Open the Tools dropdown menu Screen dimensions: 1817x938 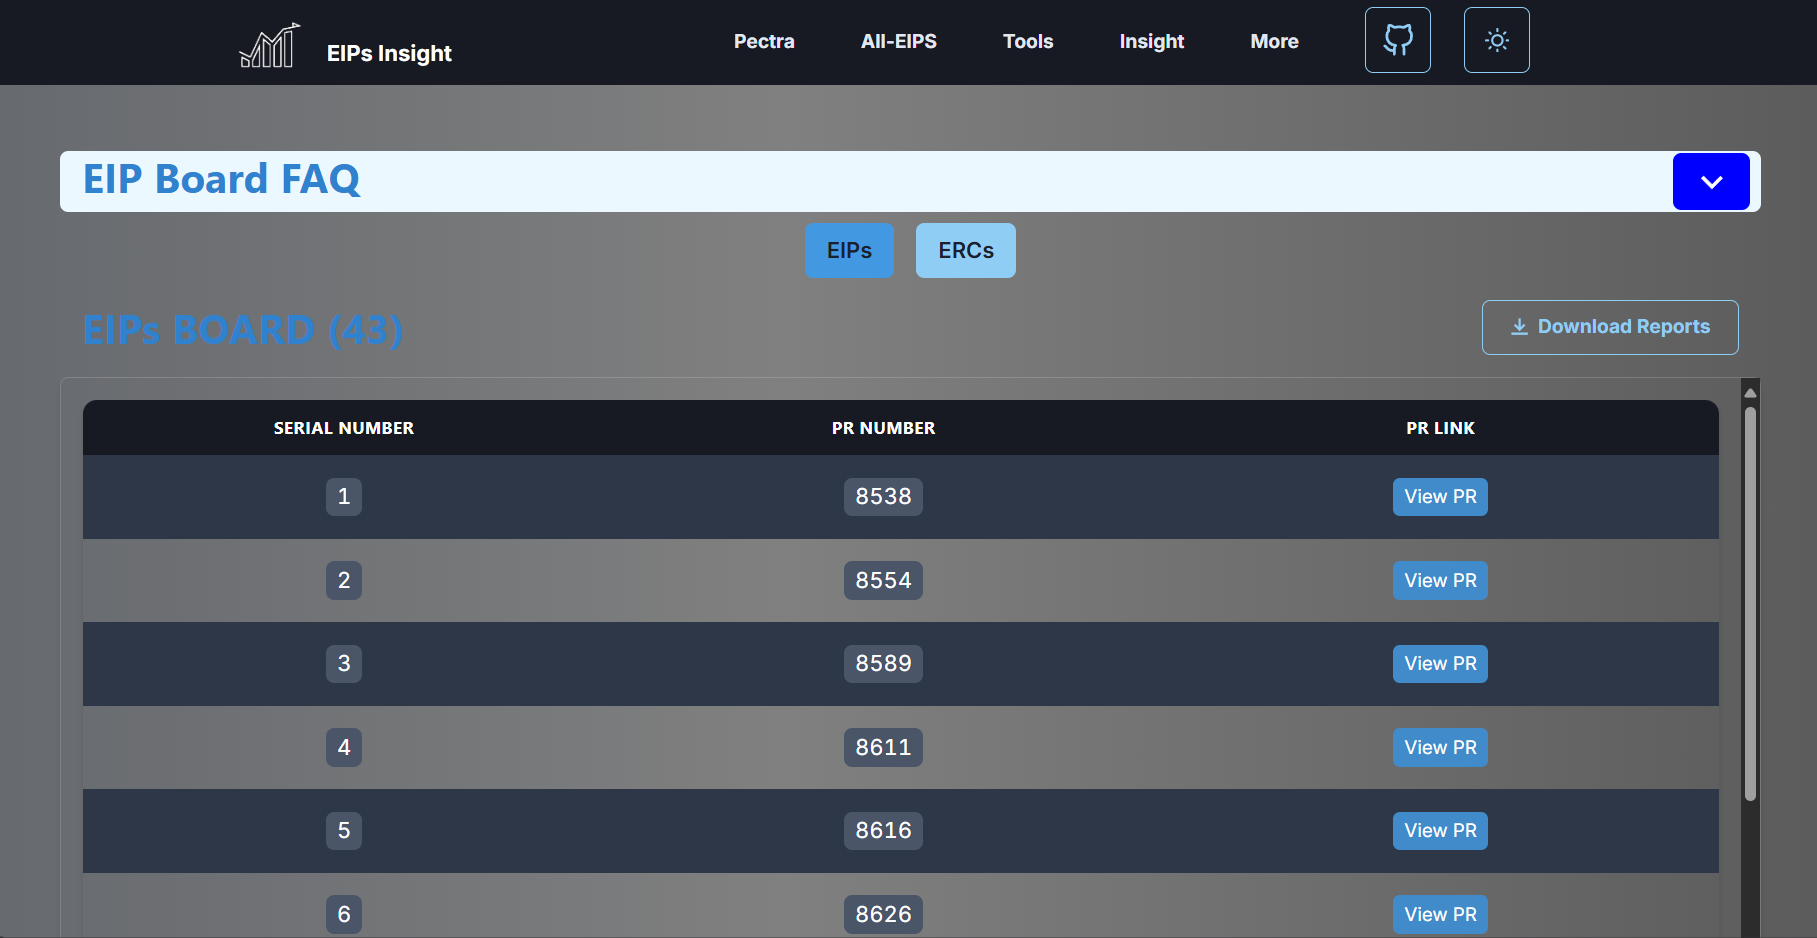[1027, 41]
